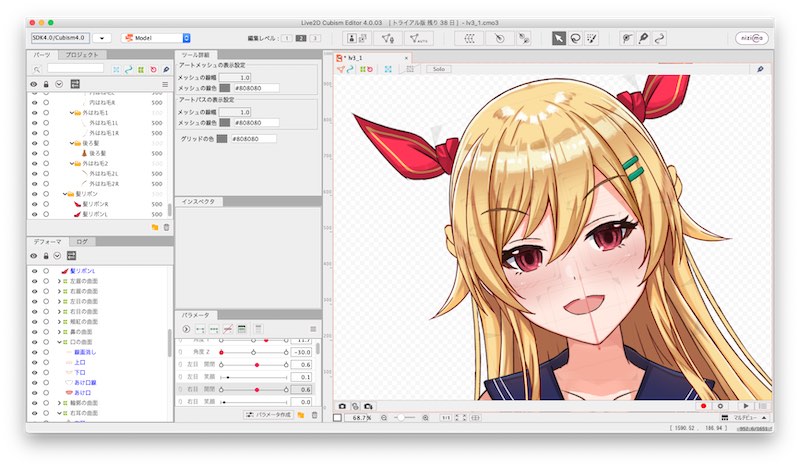Open the SDK version dropdown arrow
Image resolution: width=800 pixels, height=467 pixels.
coord(102,38)
